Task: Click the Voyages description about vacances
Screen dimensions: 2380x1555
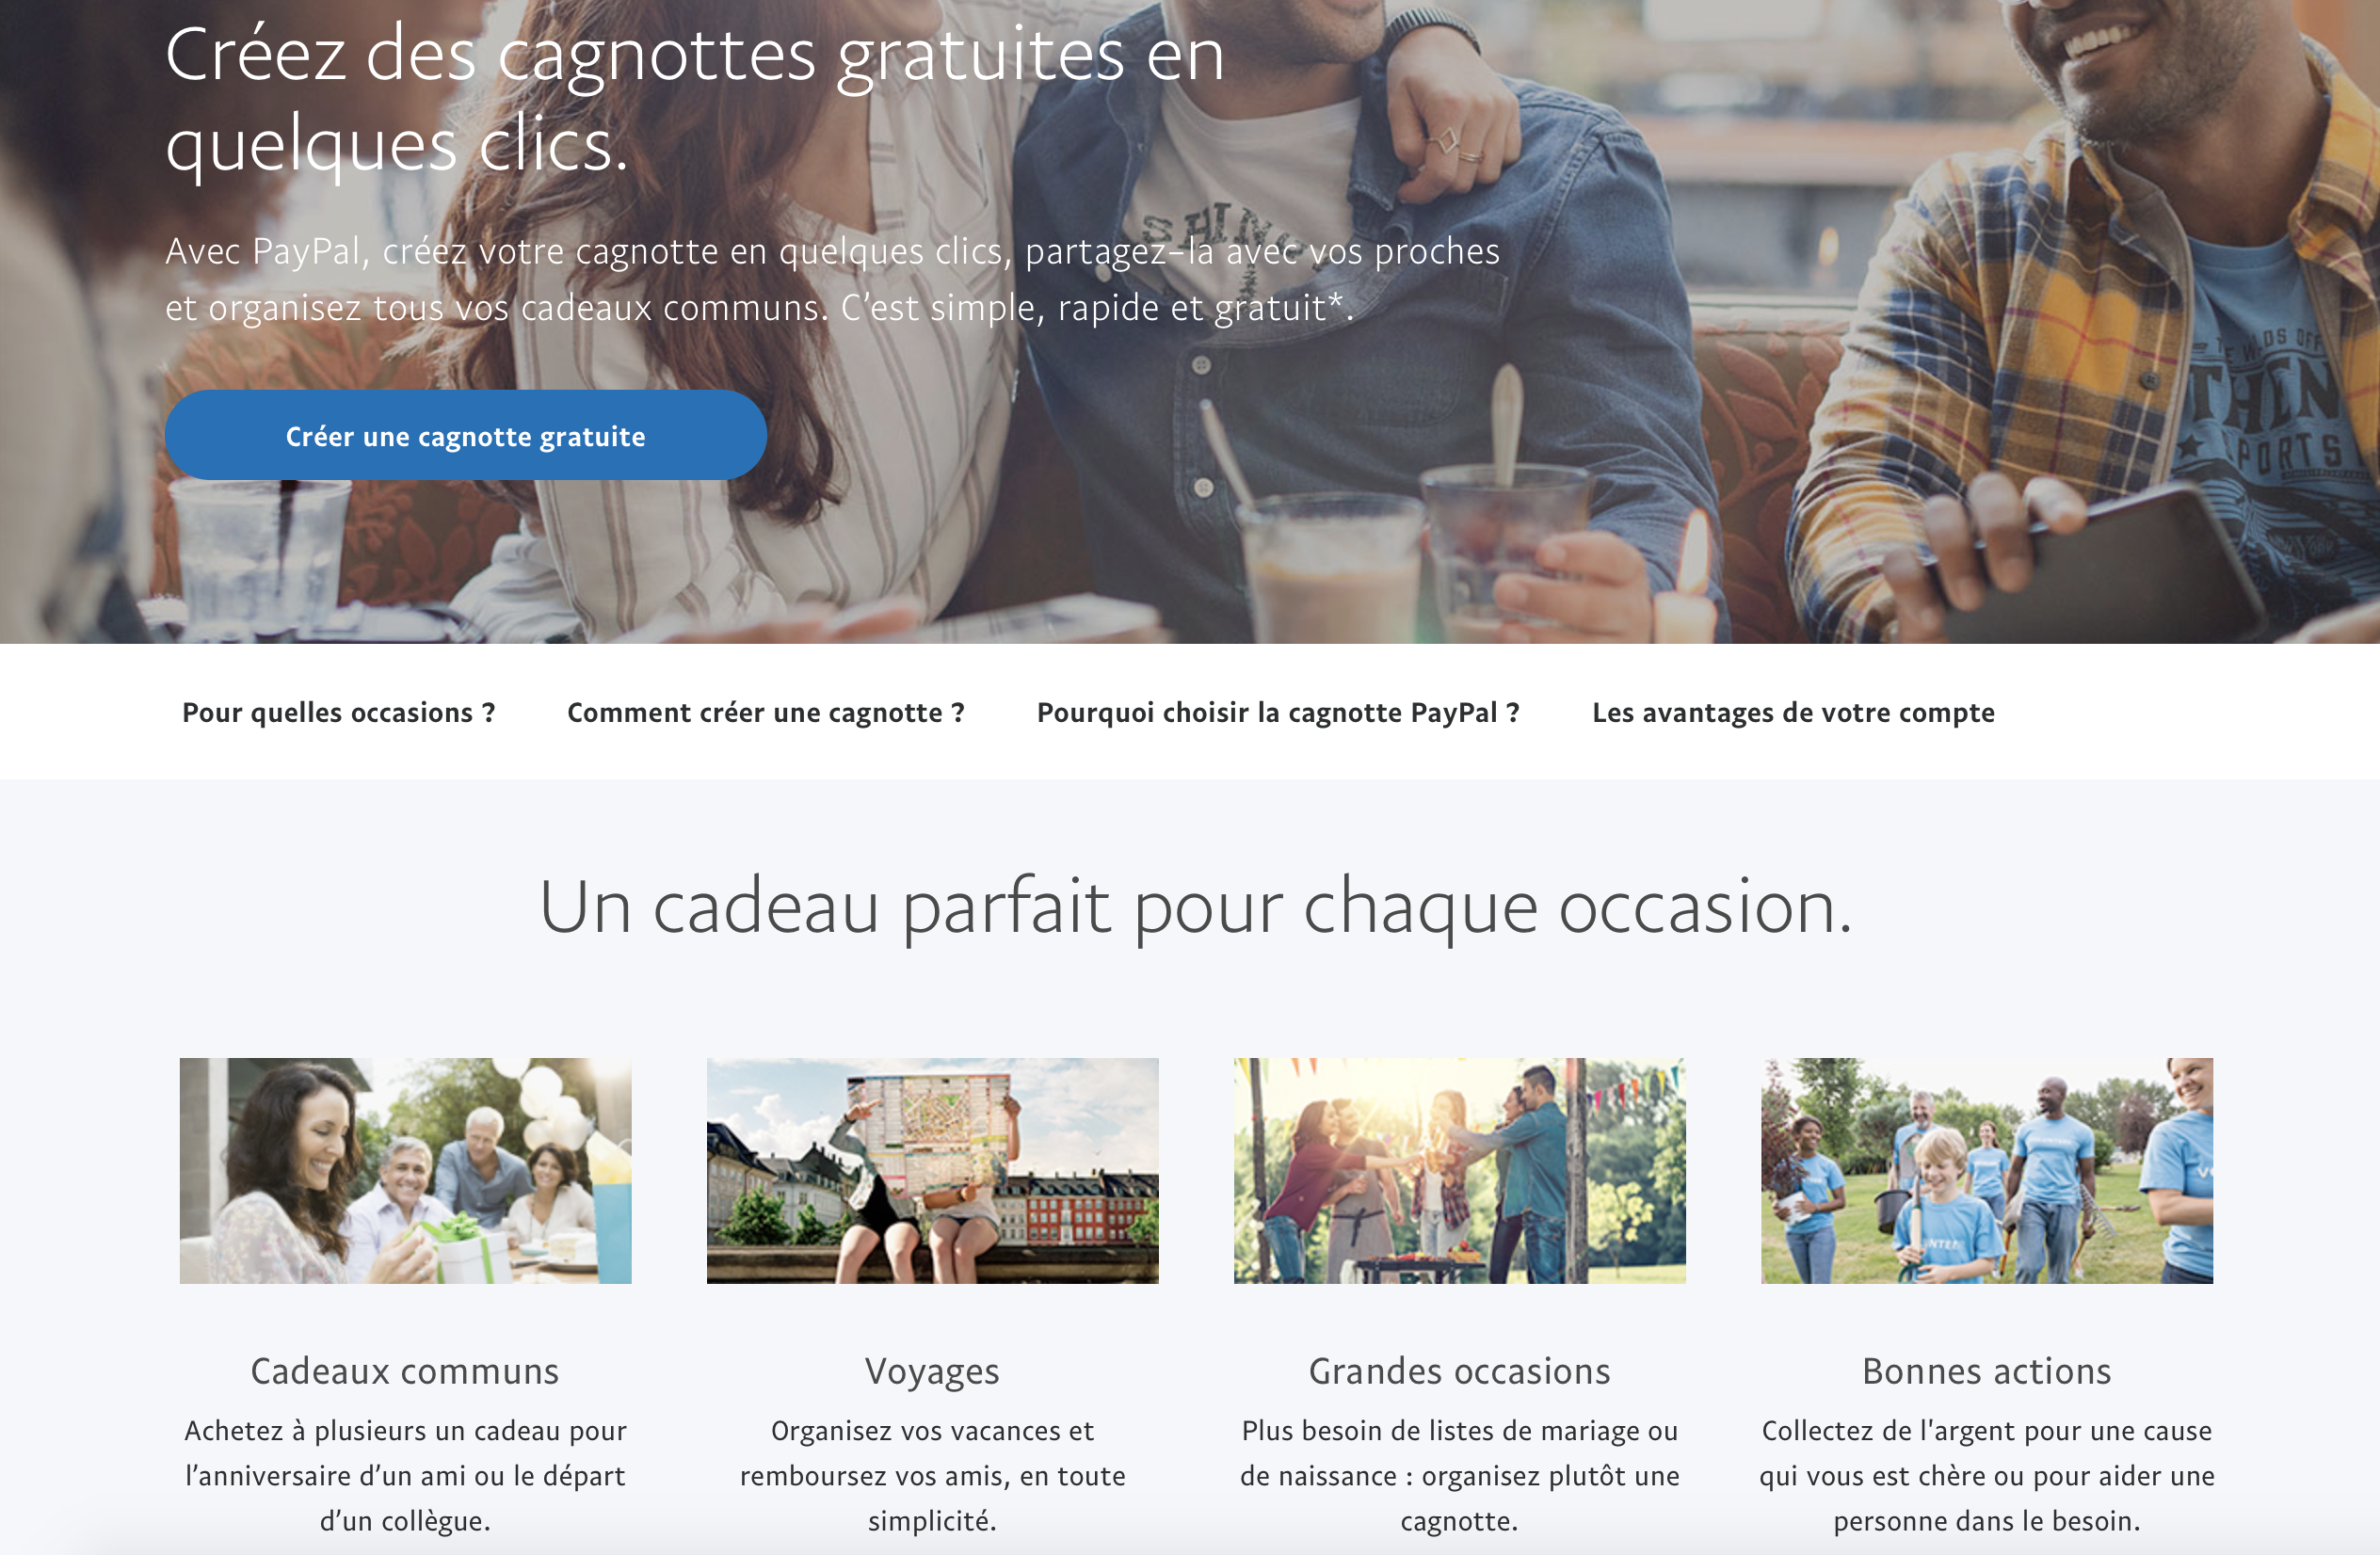Action: [x=932, y=1476]
